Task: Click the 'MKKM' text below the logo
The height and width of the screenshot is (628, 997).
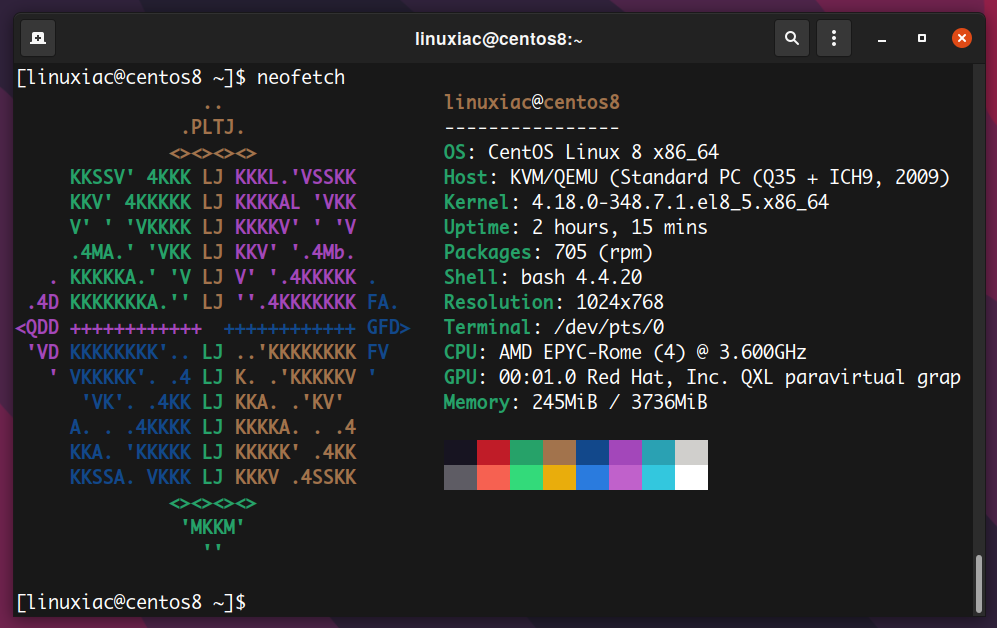Action: pyautogui.click(x=213, y=528)
